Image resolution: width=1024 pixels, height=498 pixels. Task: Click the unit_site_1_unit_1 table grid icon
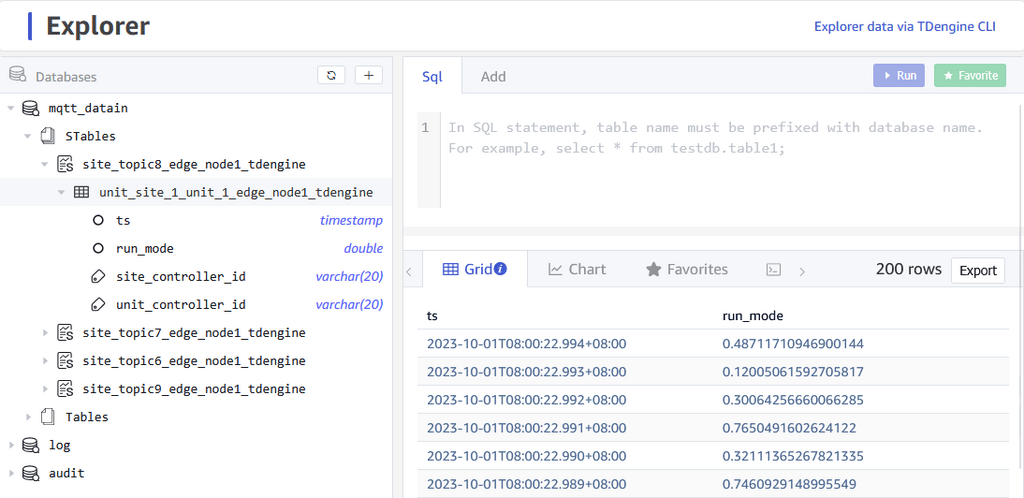(x=82, y=192)
